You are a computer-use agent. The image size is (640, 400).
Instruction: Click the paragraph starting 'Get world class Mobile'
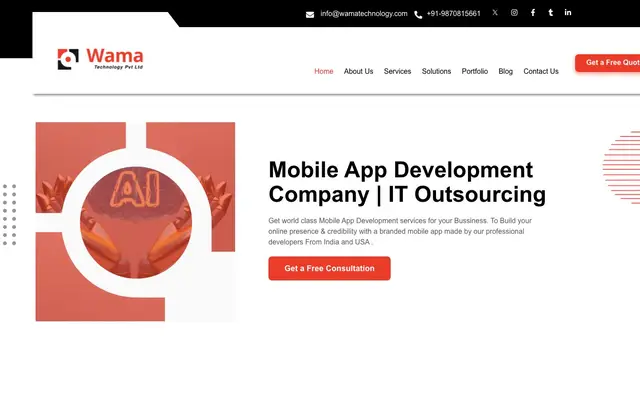pos(400,231)
